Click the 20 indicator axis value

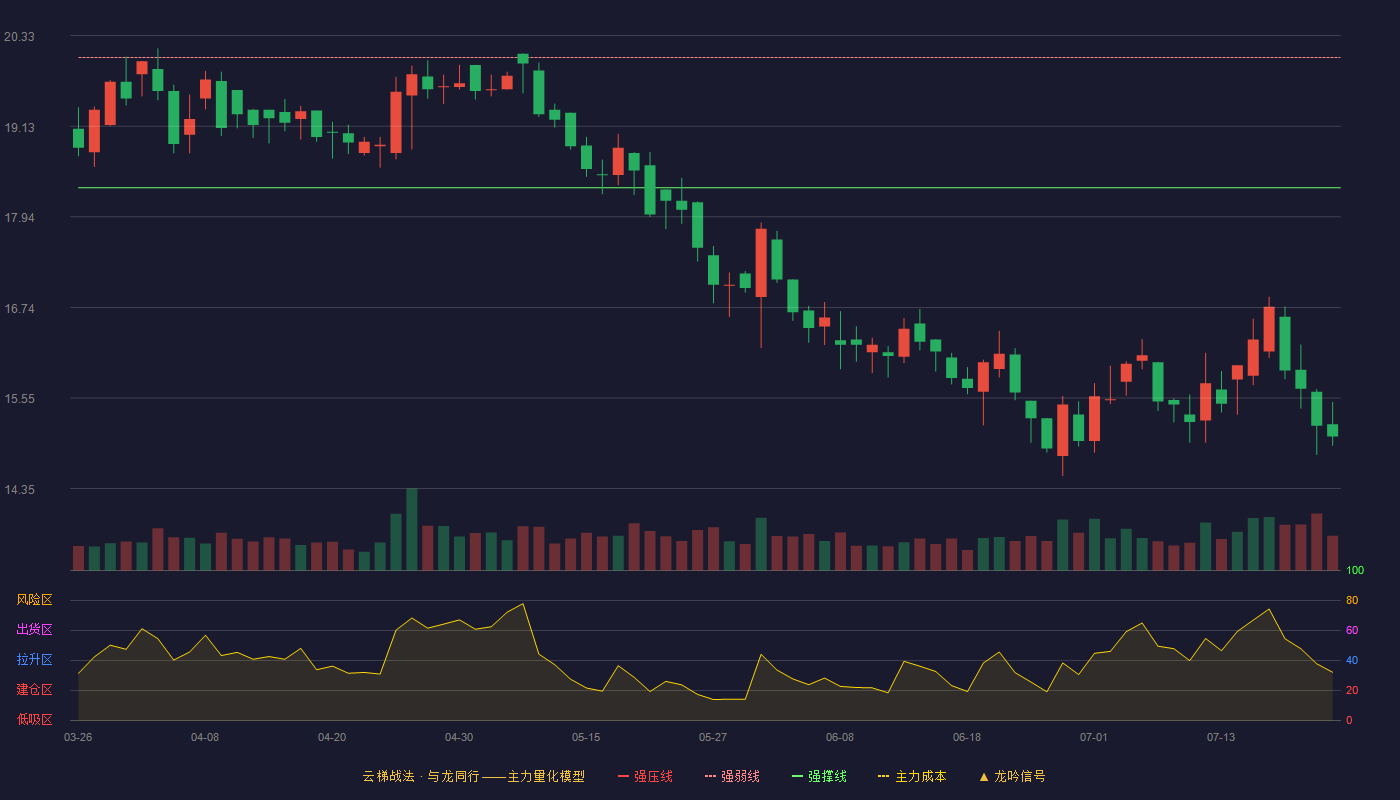click(x=1352, y=690)
